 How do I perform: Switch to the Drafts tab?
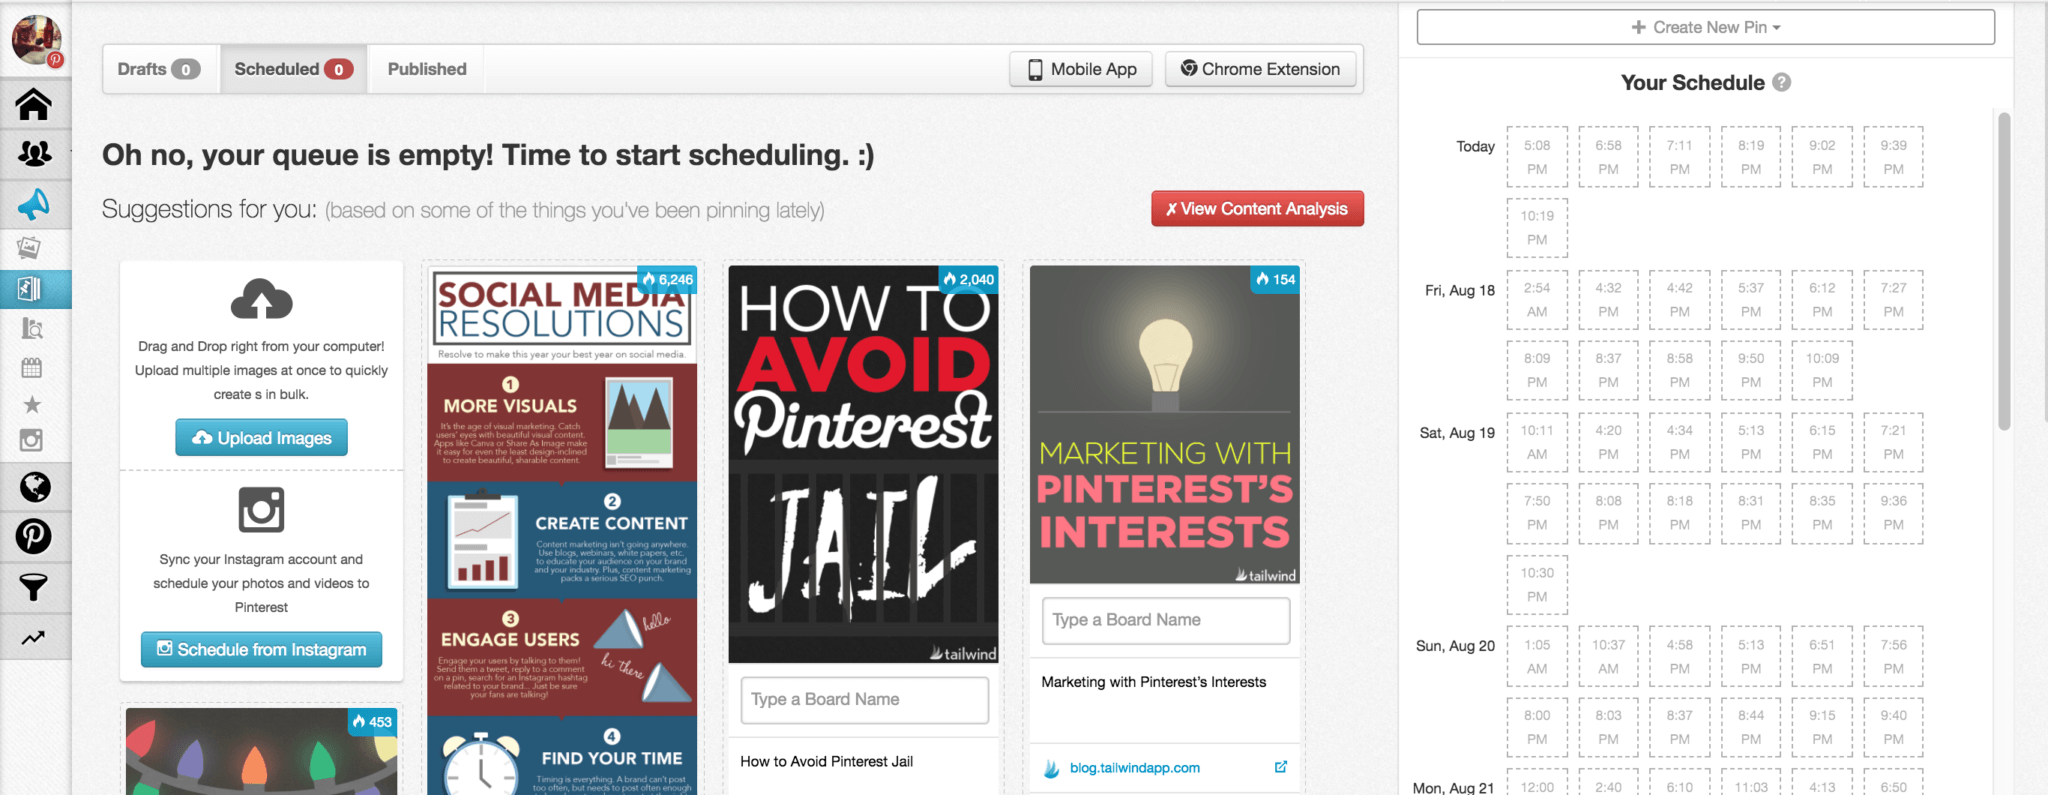point(160,69)
